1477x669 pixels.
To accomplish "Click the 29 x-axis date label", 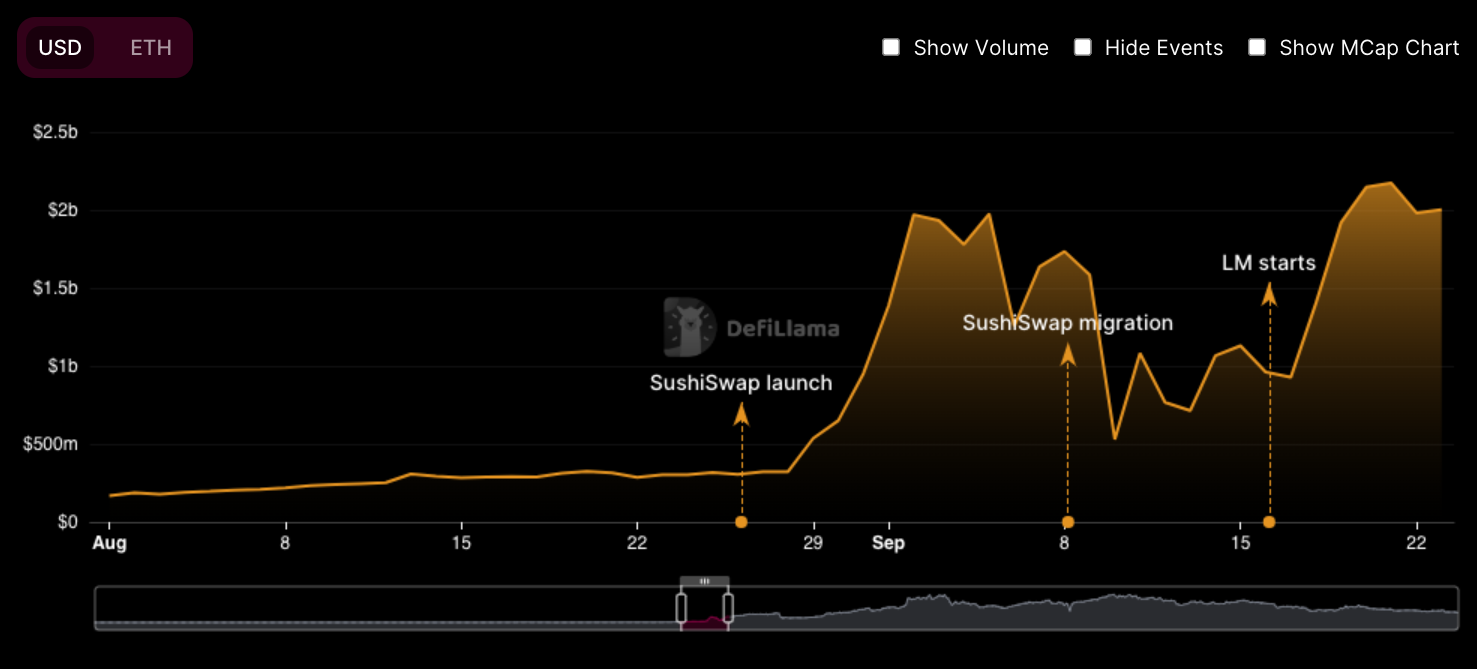I will pyautogui.click(x=813, y=543).
